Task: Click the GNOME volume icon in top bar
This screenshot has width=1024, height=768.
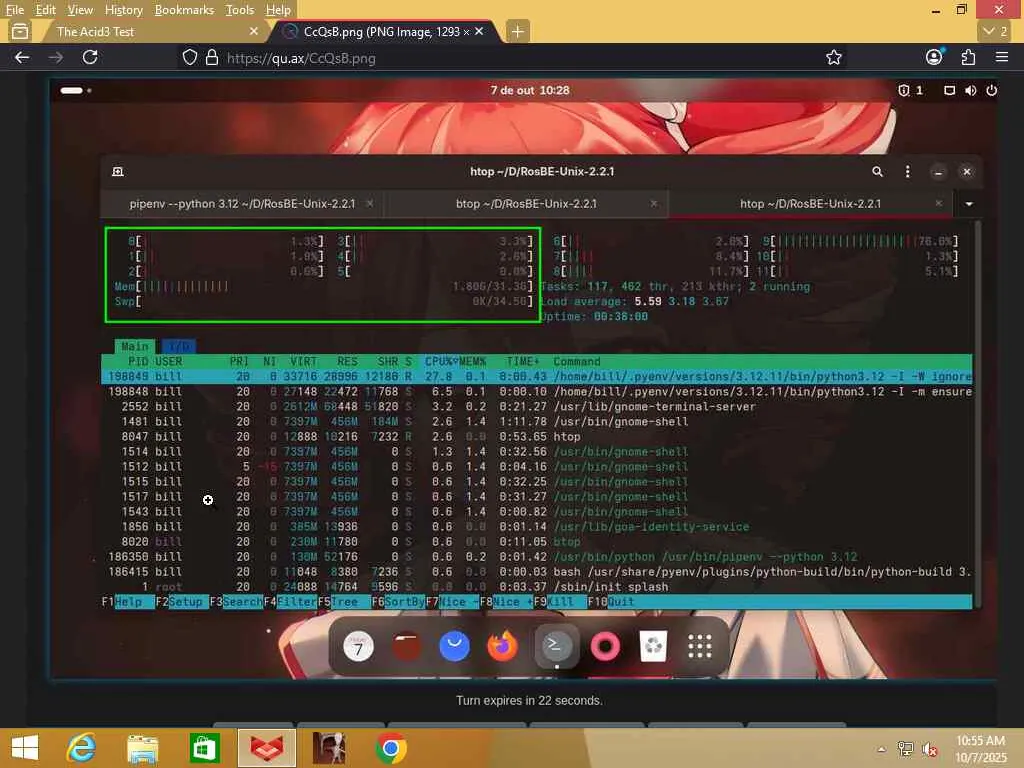Action: [970, 90]
